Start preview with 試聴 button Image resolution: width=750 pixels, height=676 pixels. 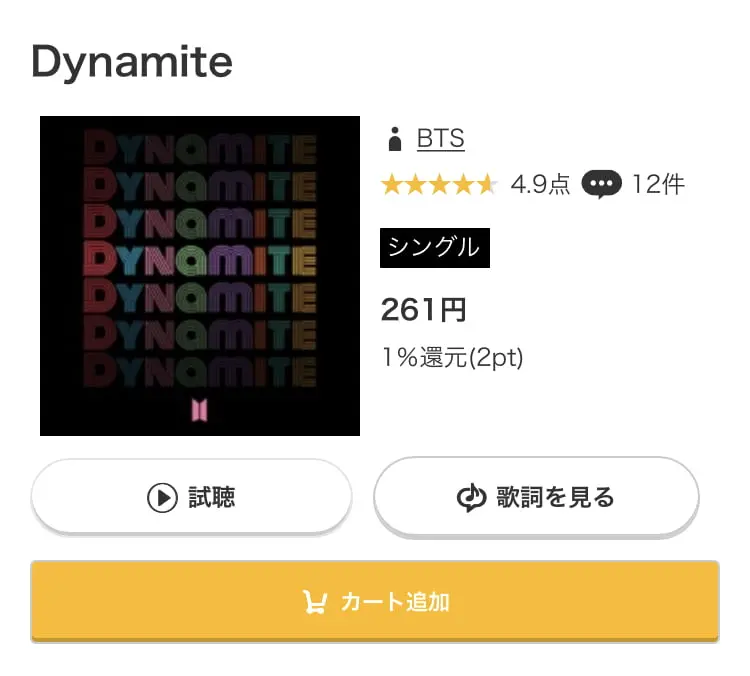click(x=191, y=497)
